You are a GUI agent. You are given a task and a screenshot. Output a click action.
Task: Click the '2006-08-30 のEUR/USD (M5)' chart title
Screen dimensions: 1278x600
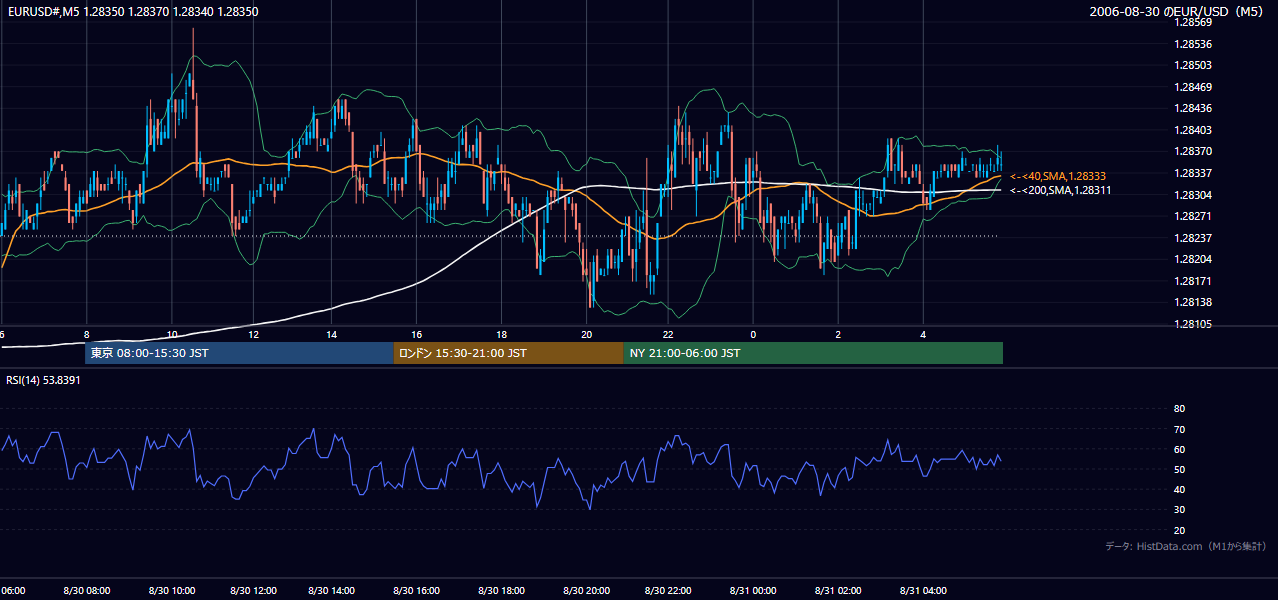click(x=1178, y=12)
